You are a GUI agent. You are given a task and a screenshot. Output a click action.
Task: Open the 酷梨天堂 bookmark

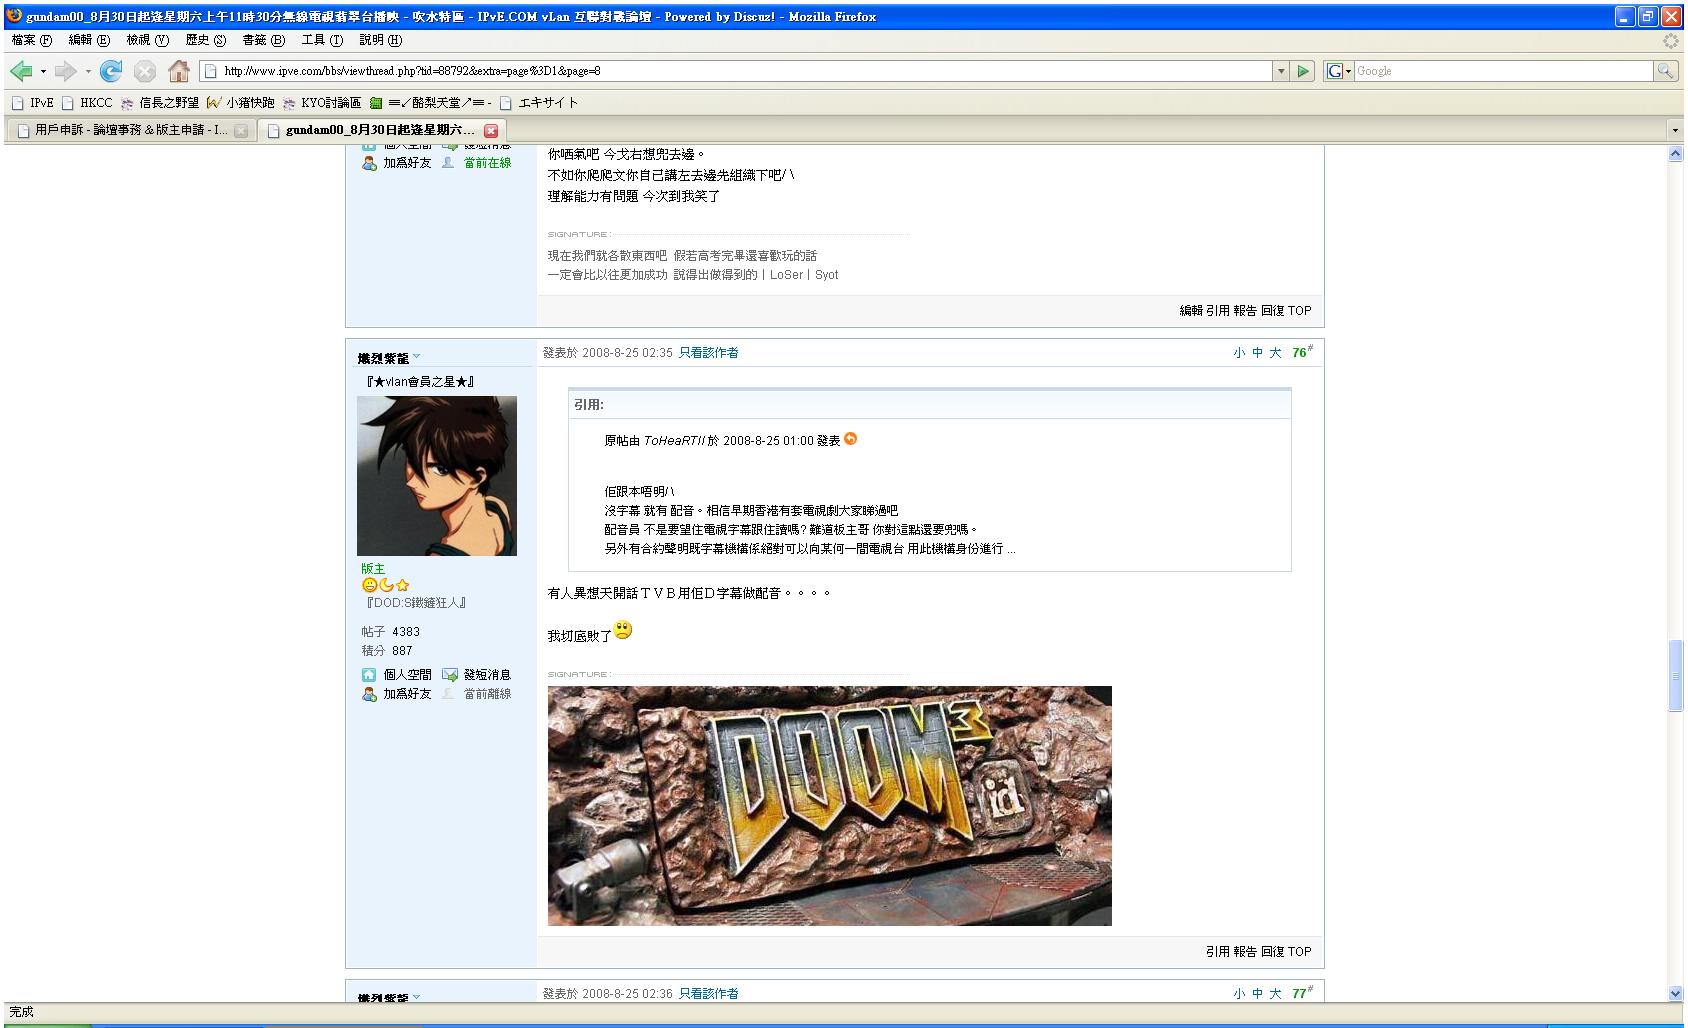pos(430,102)
